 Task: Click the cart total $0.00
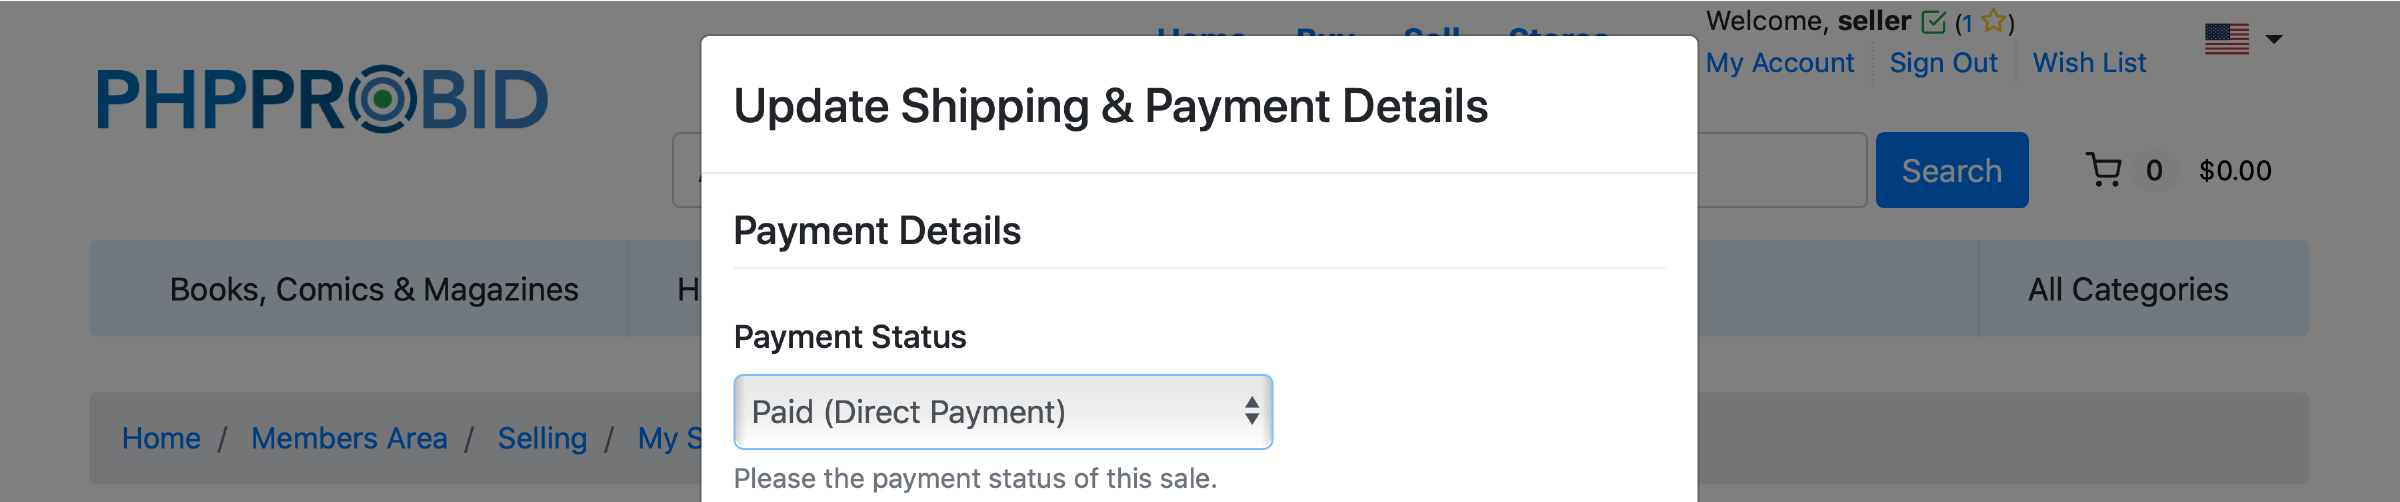point(2235,171)
